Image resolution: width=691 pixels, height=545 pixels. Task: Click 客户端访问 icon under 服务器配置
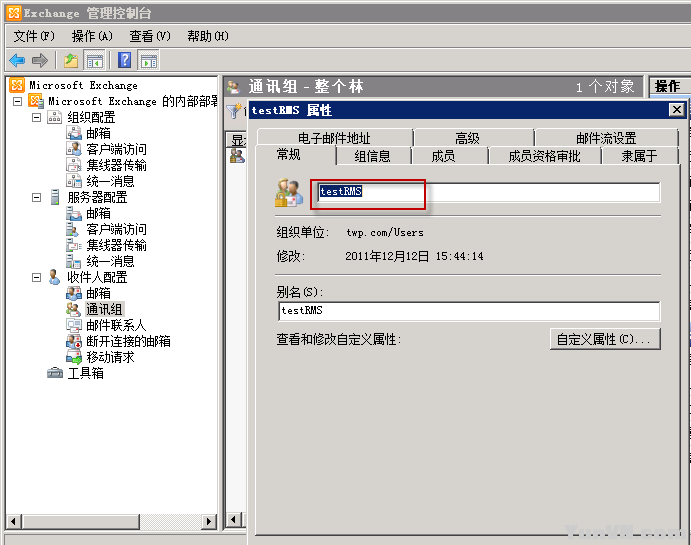73,229
